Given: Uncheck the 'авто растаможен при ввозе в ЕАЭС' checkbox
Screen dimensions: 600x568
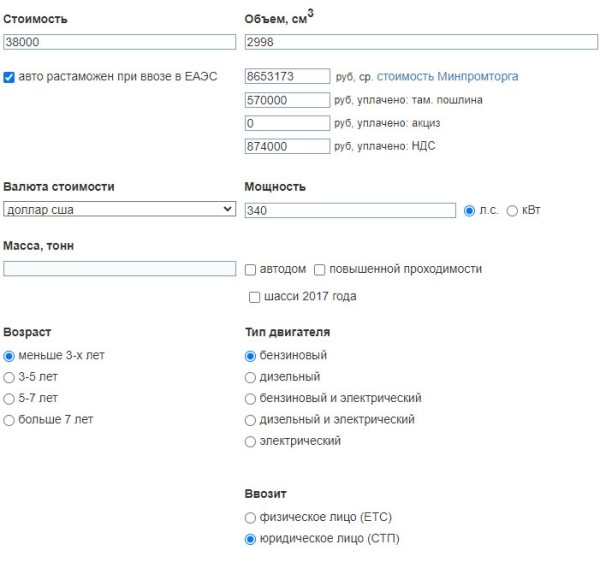Looking at the screenshot, I should point(10,77).
